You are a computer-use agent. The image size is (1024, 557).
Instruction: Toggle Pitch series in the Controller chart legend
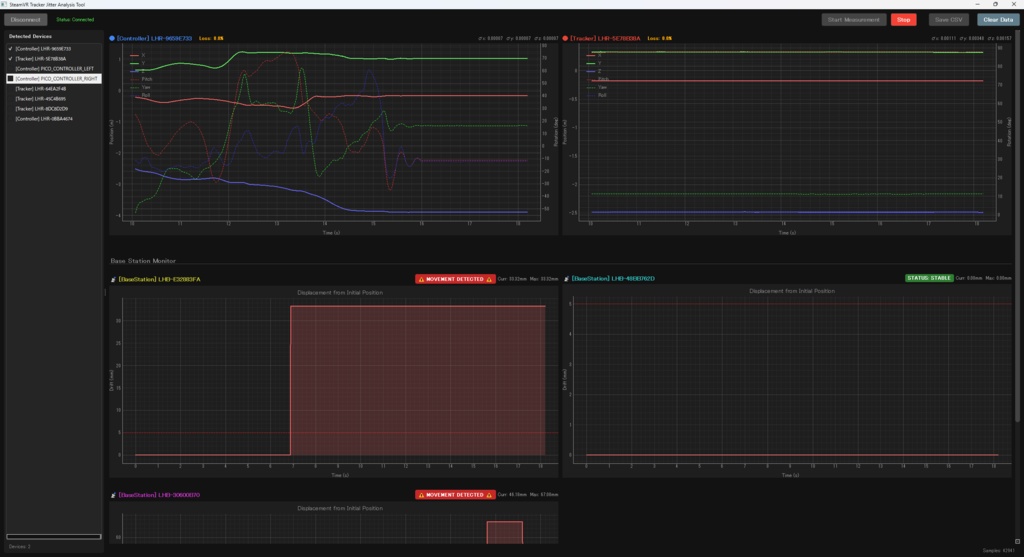point(141,79)
